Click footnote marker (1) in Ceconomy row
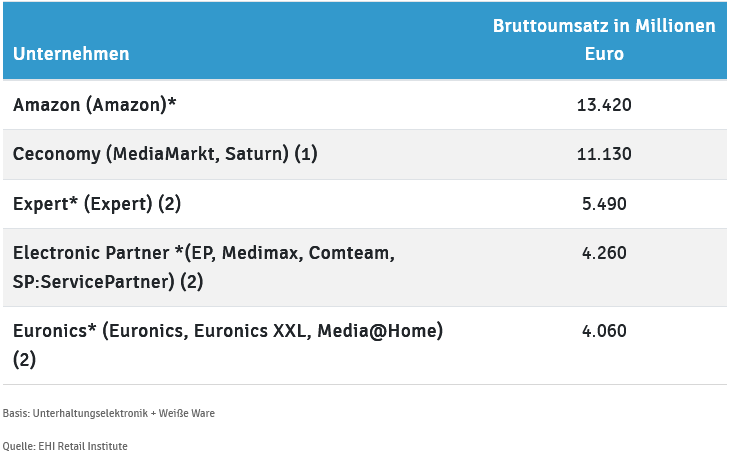 306,154
